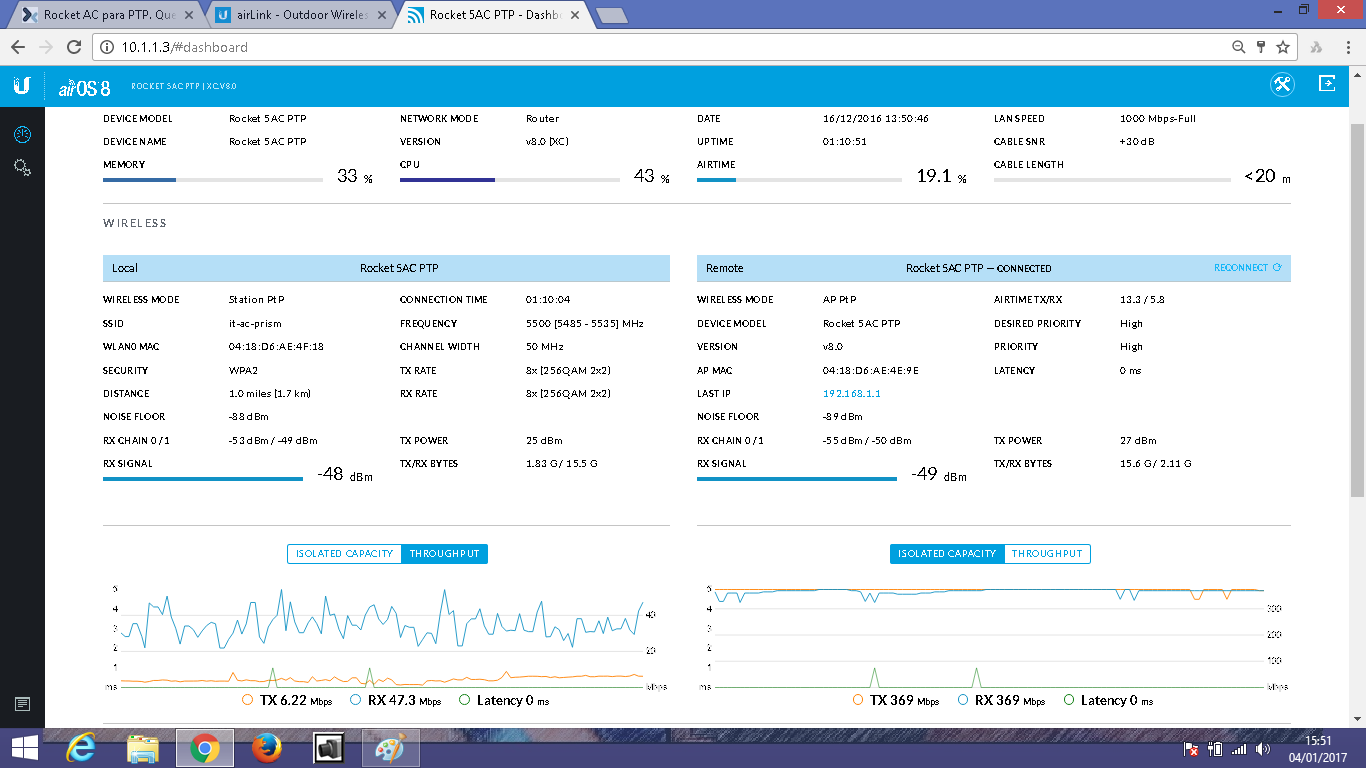This screenshot has height=768, width=1366.
Task: Reload the dashboard page
Action: (x=73, y=47)
